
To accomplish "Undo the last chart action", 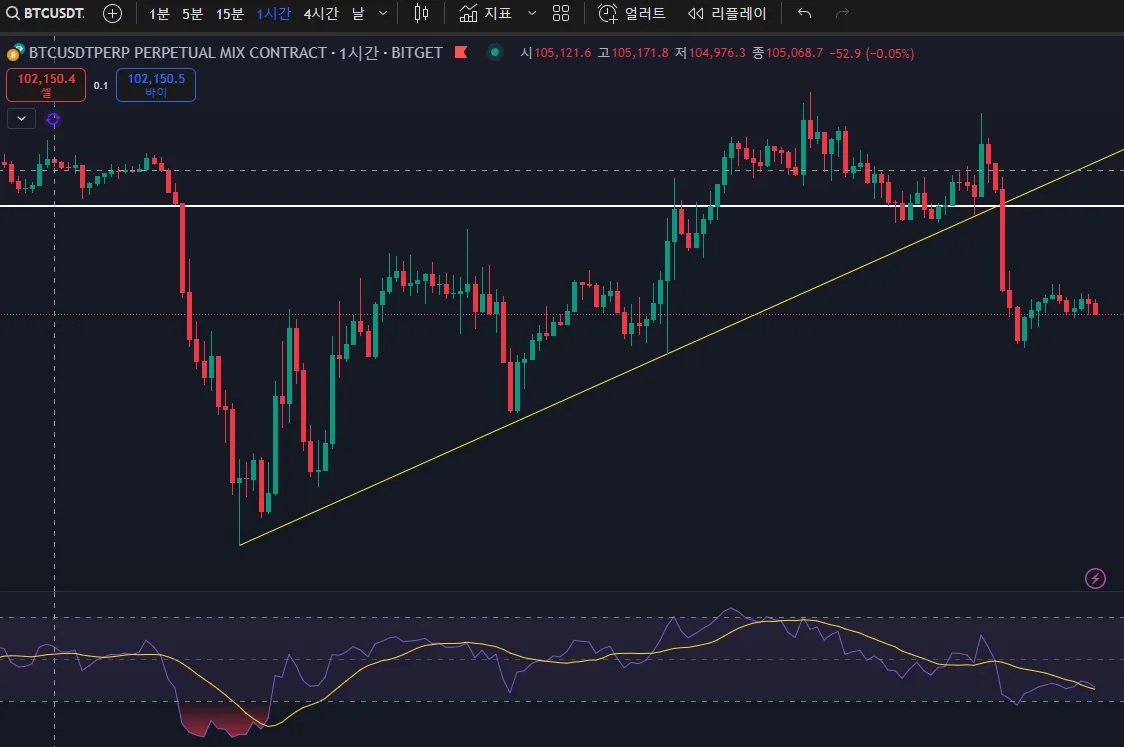I will pos(804,13).
